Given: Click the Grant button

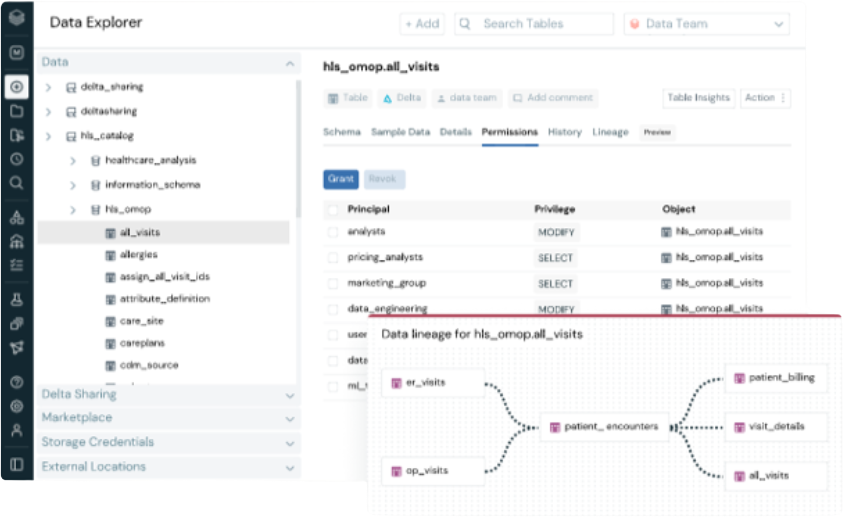Looking at the screenshot, I should click(x=341, y=179).
